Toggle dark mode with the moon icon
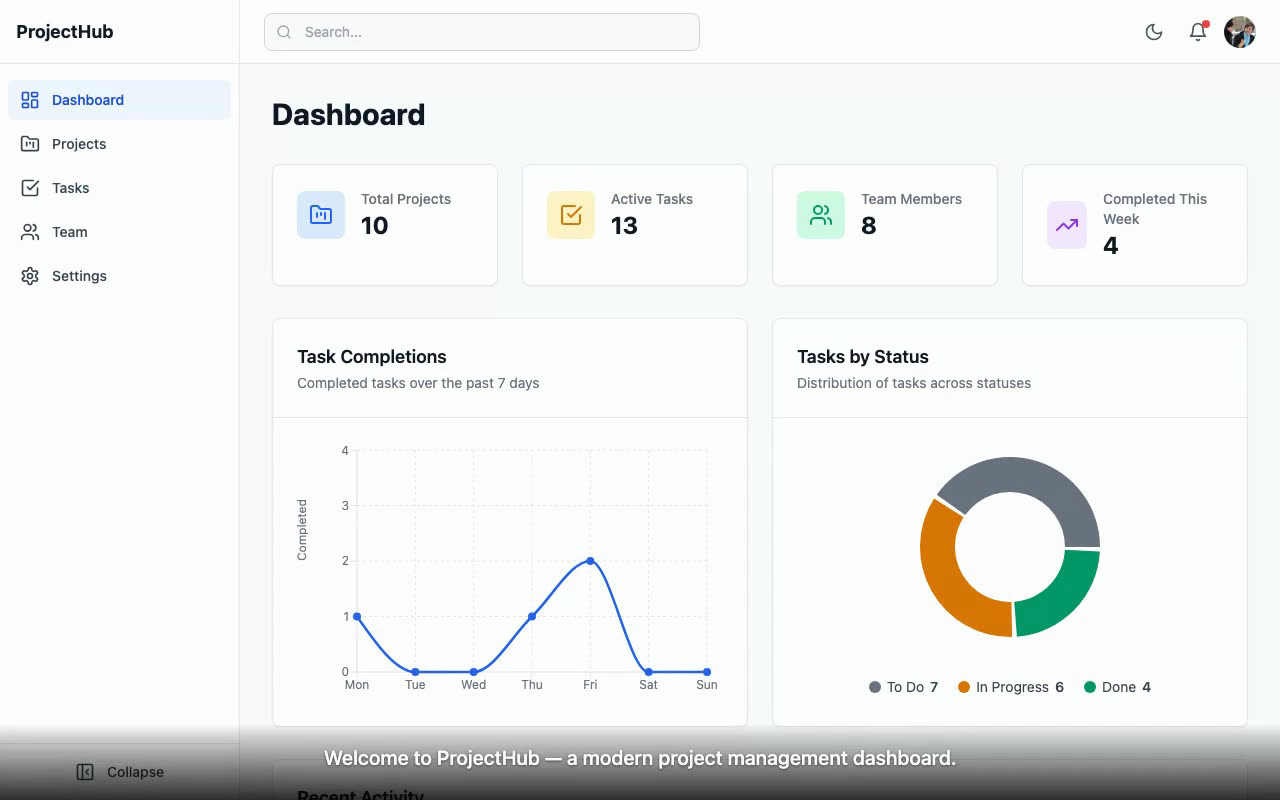The height and width of the screenshot is (800, 1280). 1154,32
